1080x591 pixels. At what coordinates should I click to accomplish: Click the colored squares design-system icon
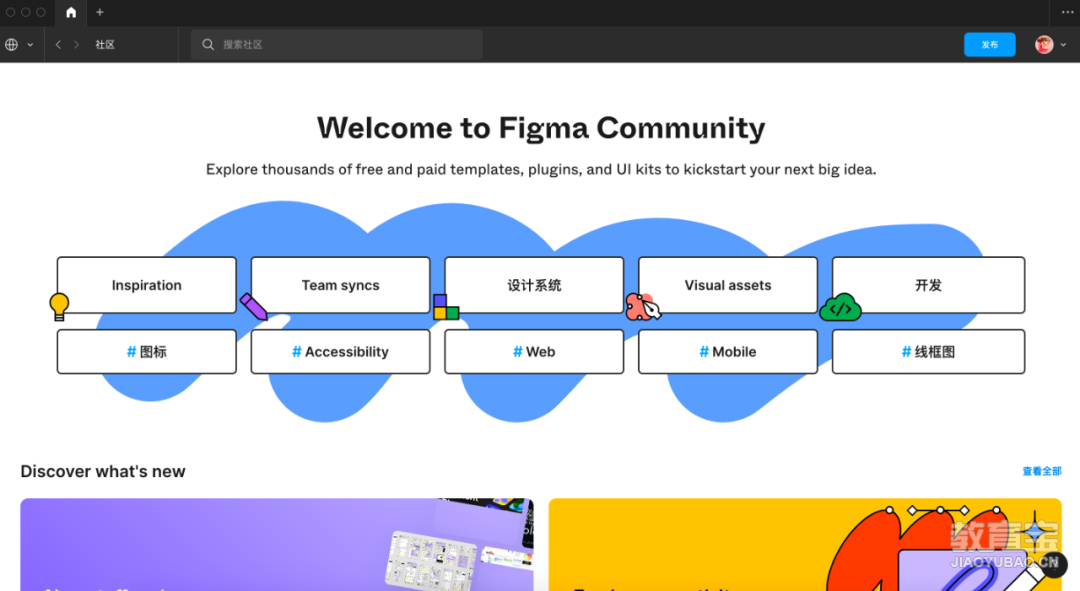[x=446, y=307]
